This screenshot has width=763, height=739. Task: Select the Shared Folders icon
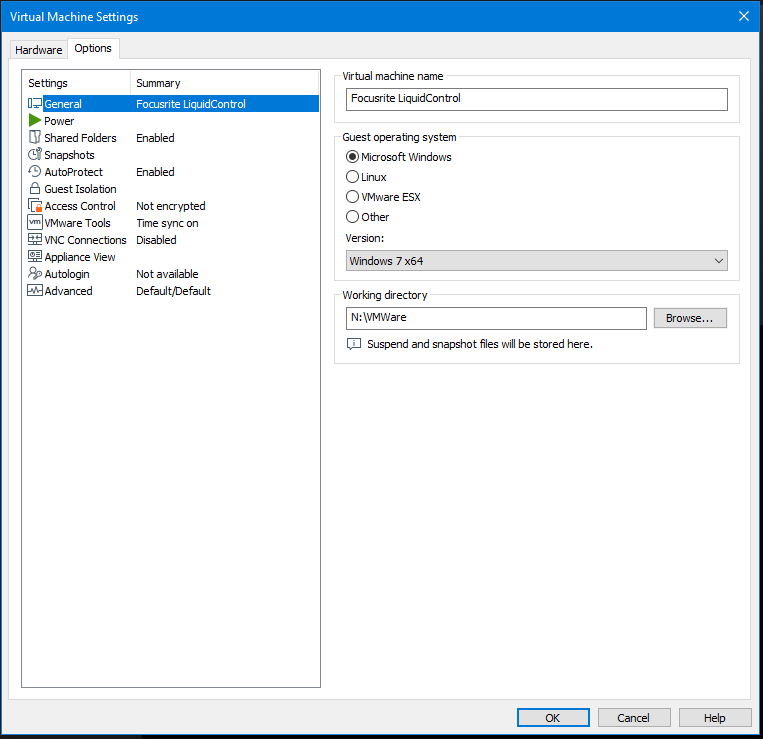coord(35,138)
